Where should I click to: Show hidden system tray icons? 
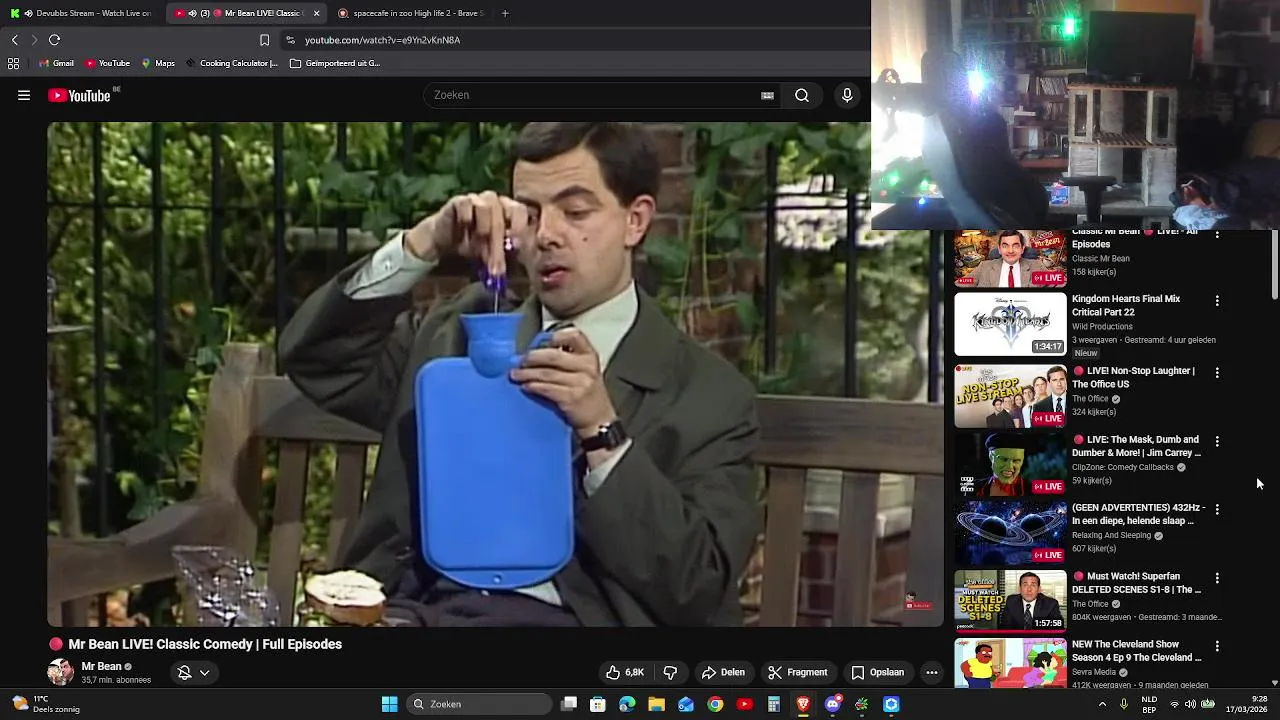tap(1102, 704)
